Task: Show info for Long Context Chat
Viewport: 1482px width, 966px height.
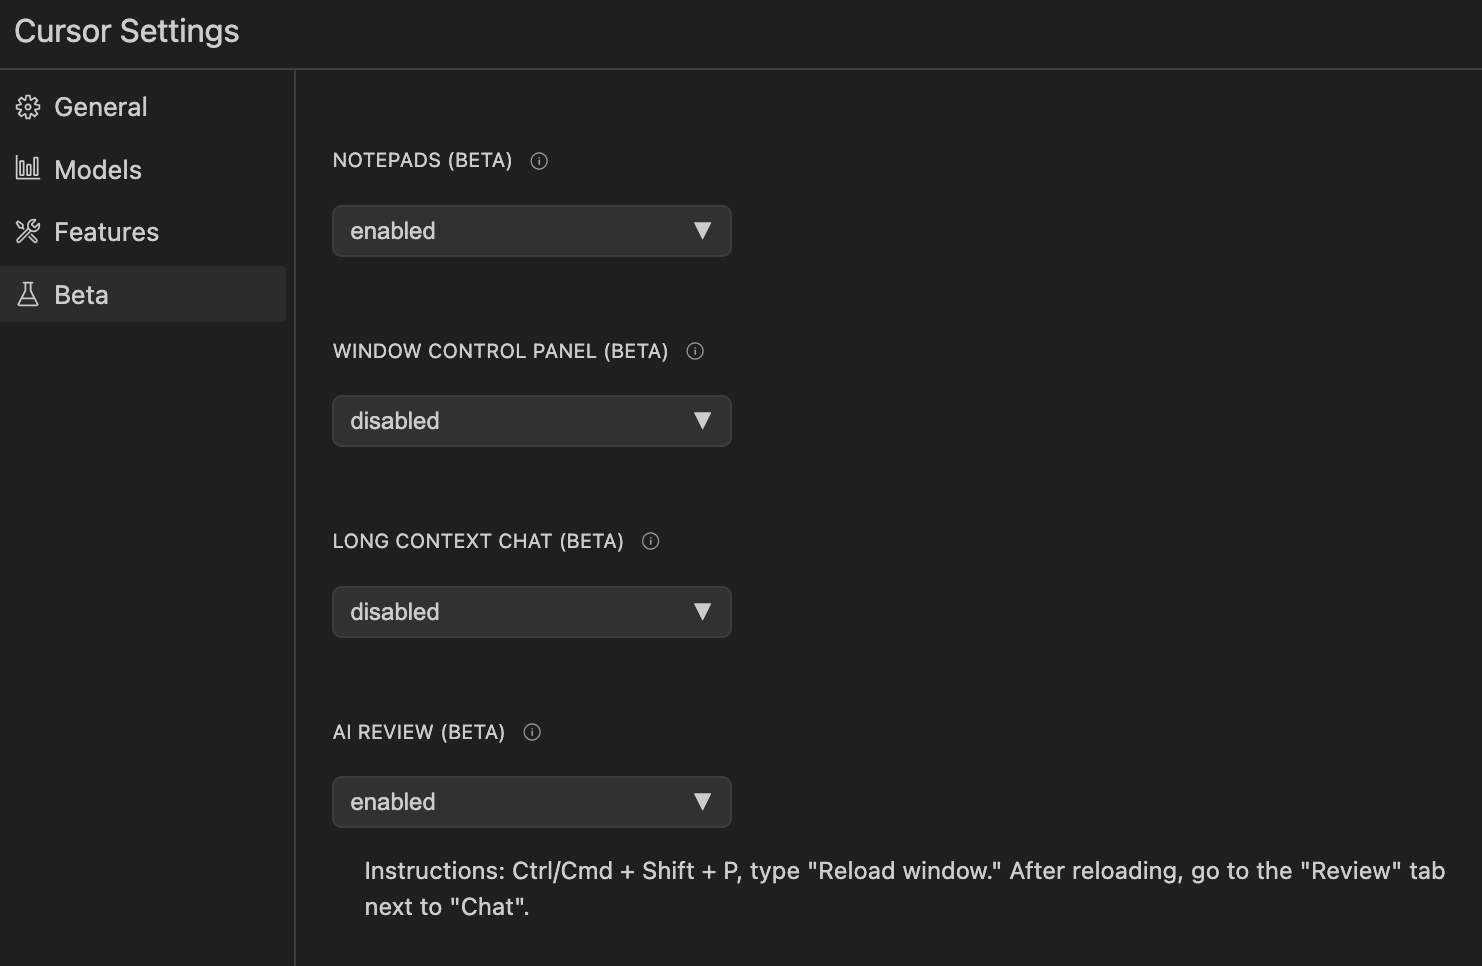Action: pyautogui.click(x=651, y=541)
